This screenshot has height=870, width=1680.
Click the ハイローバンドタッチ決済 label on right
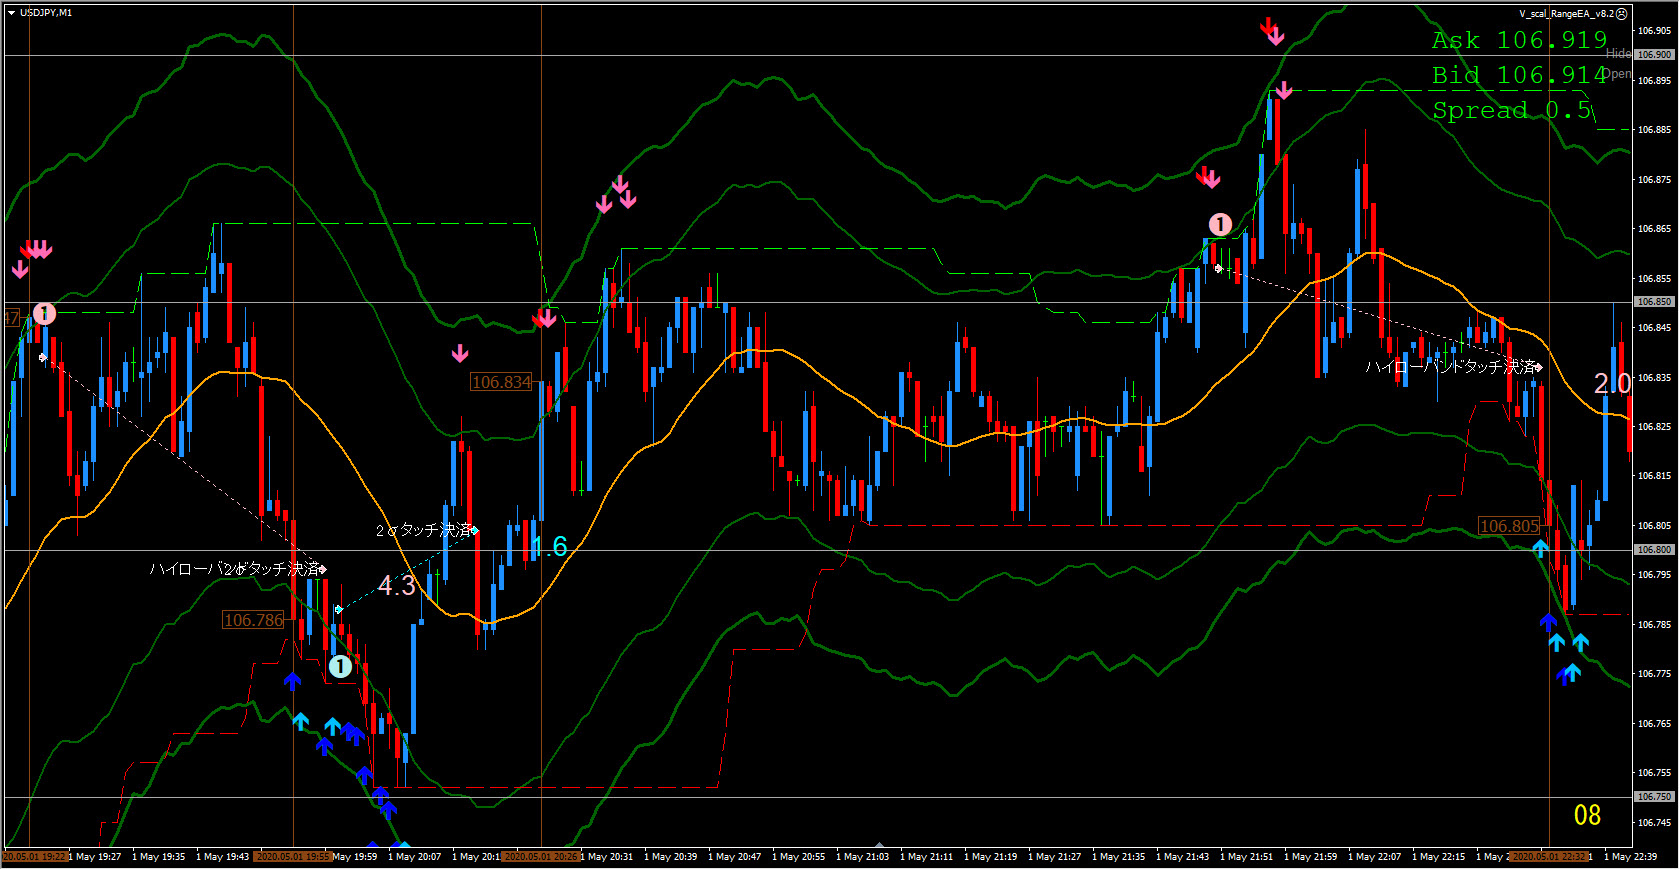[1451, 367]
